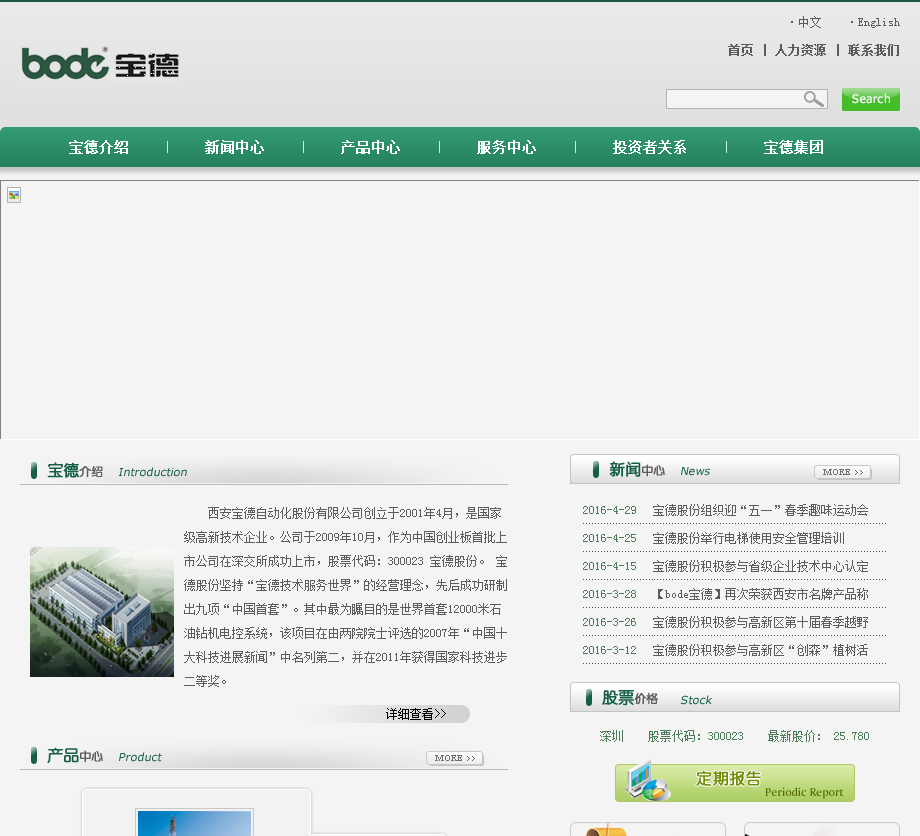The image size is (920, 836).
Task: Open the factory building thumbnail image
Action: click(x=102, y=611)
